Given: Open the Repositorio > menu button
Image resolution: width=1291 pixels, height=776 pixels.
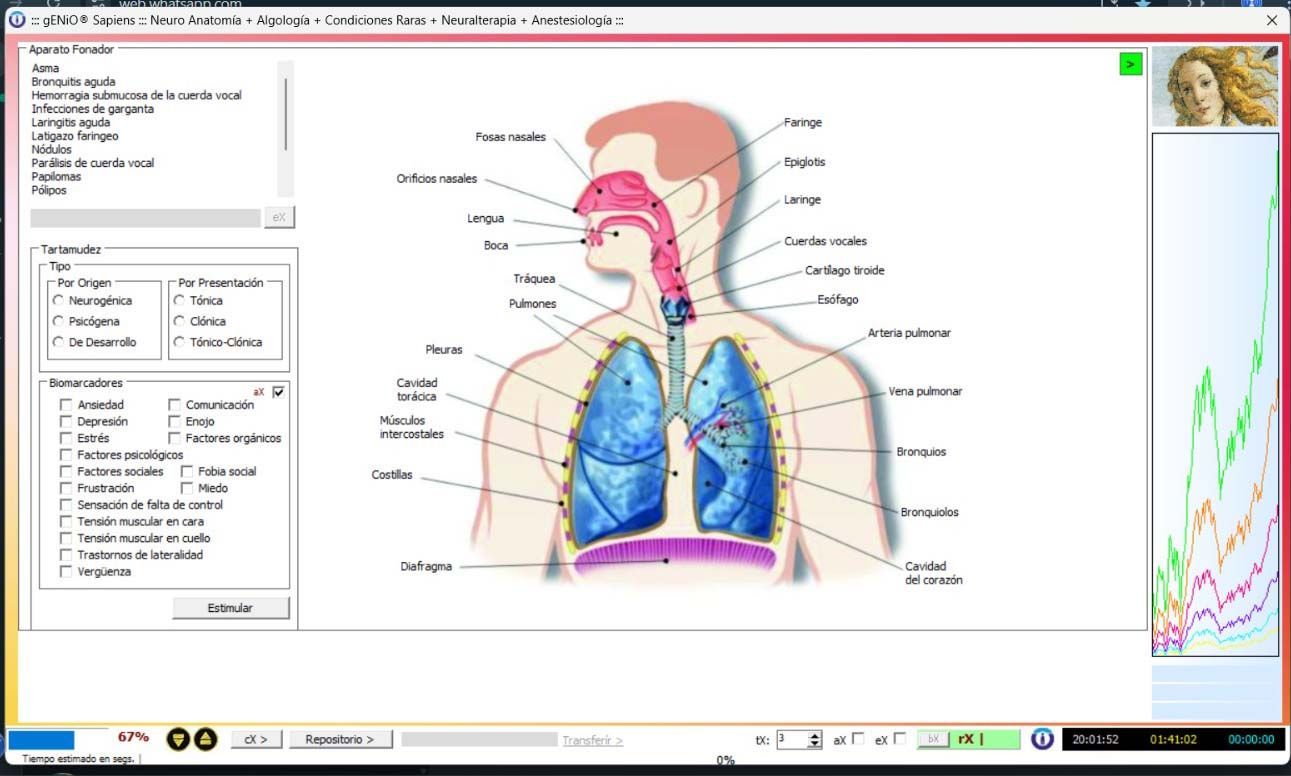Looking at the screenshot, I should point(340,739).
